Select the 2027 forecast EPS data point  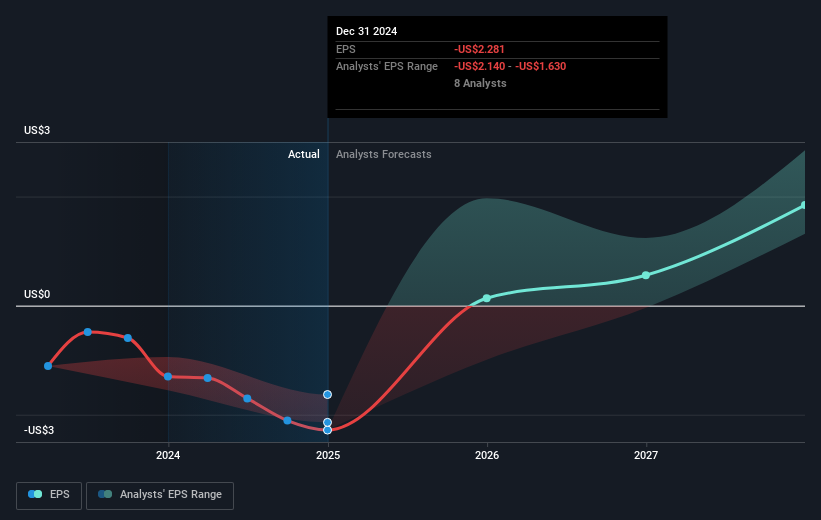pos(646,275)
